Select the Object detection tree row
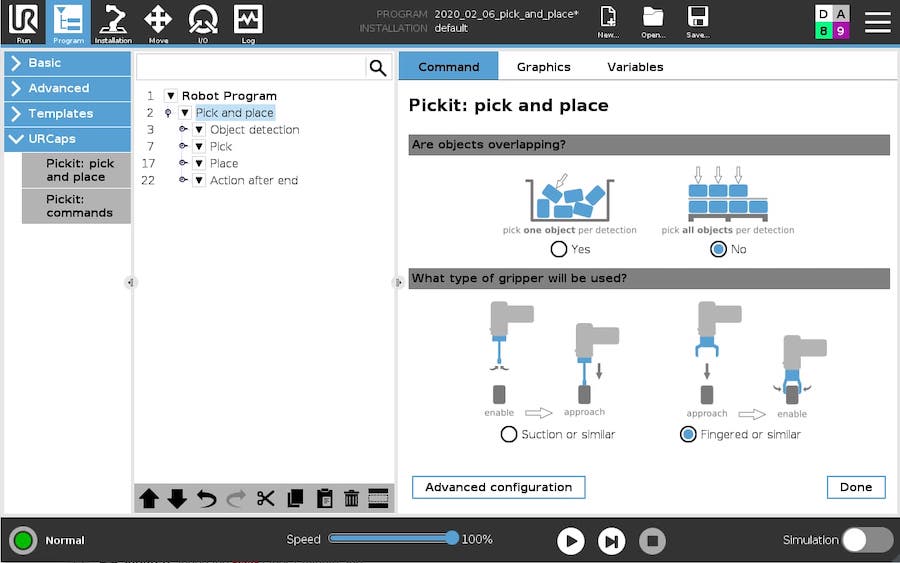The width and height of the screenshot is (900, 563). point(254,130)
